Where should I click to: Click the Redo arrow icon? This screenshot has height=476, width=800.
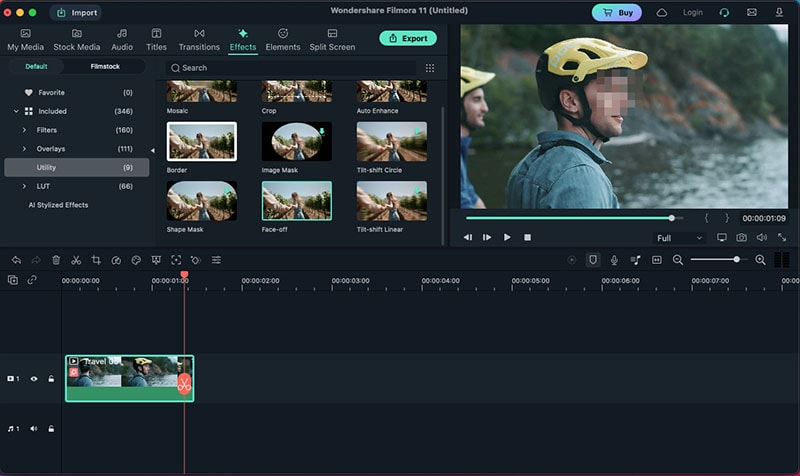point(36,260)
